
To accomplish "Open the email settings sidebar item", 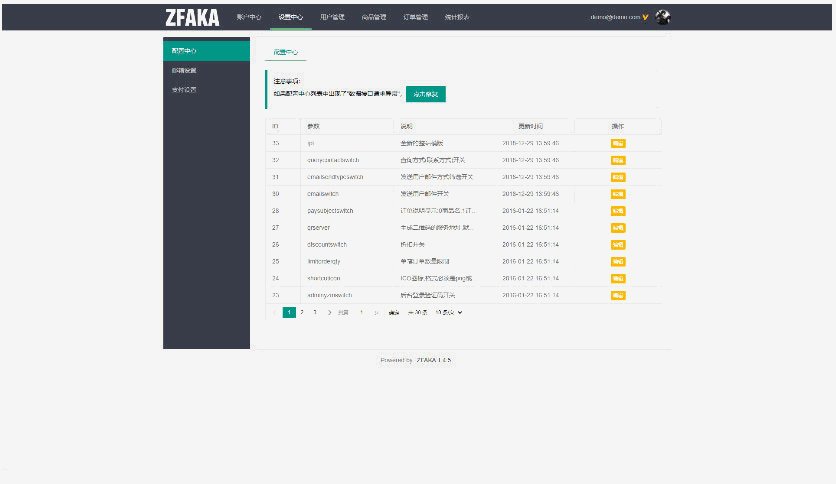I will pos(206,70).
